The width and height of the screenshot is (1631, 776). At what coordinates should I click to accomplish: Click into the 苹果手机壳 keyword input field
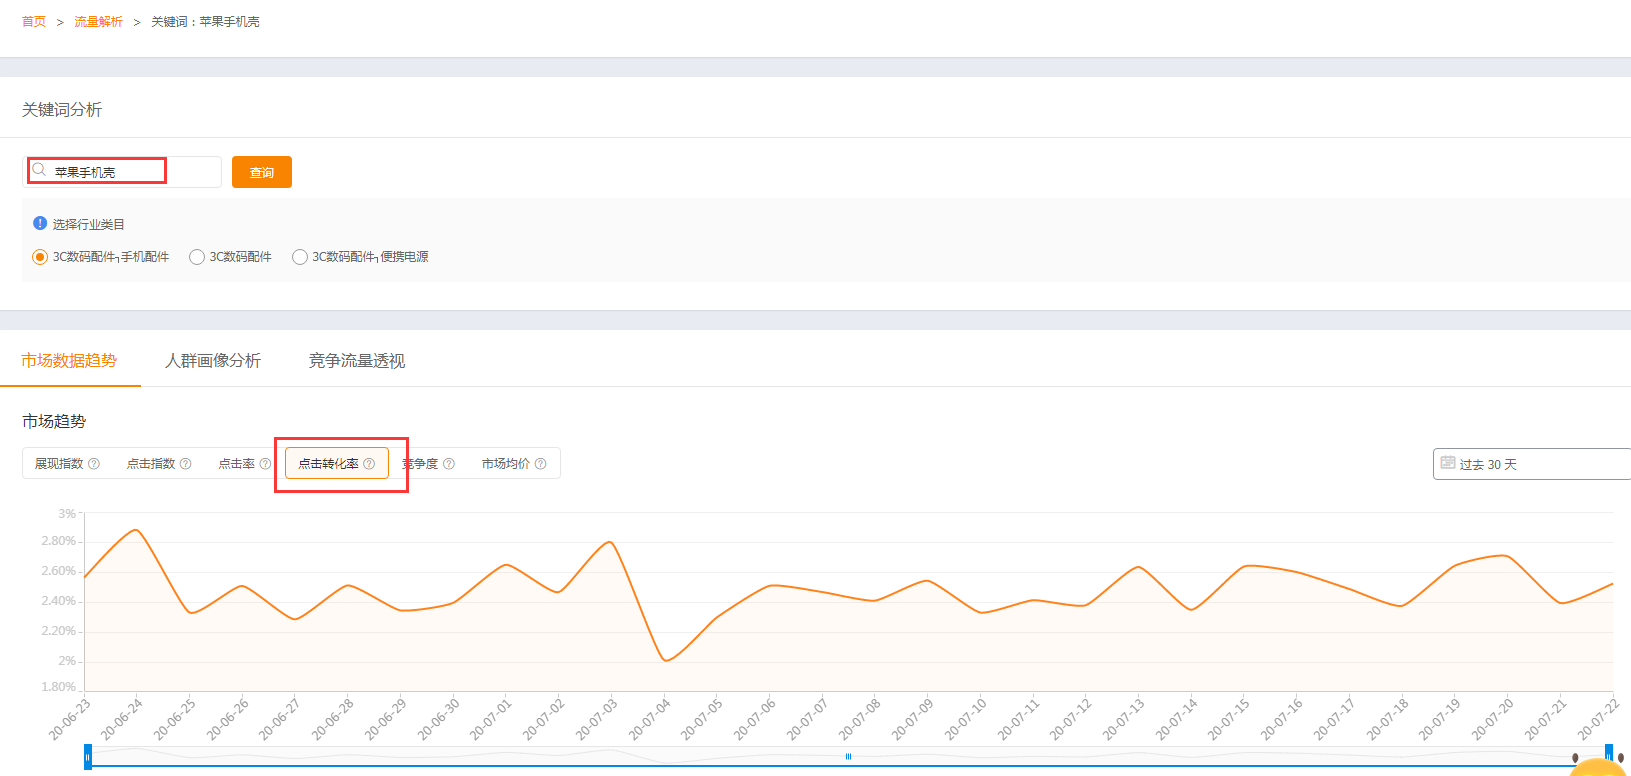coord(120,172)
